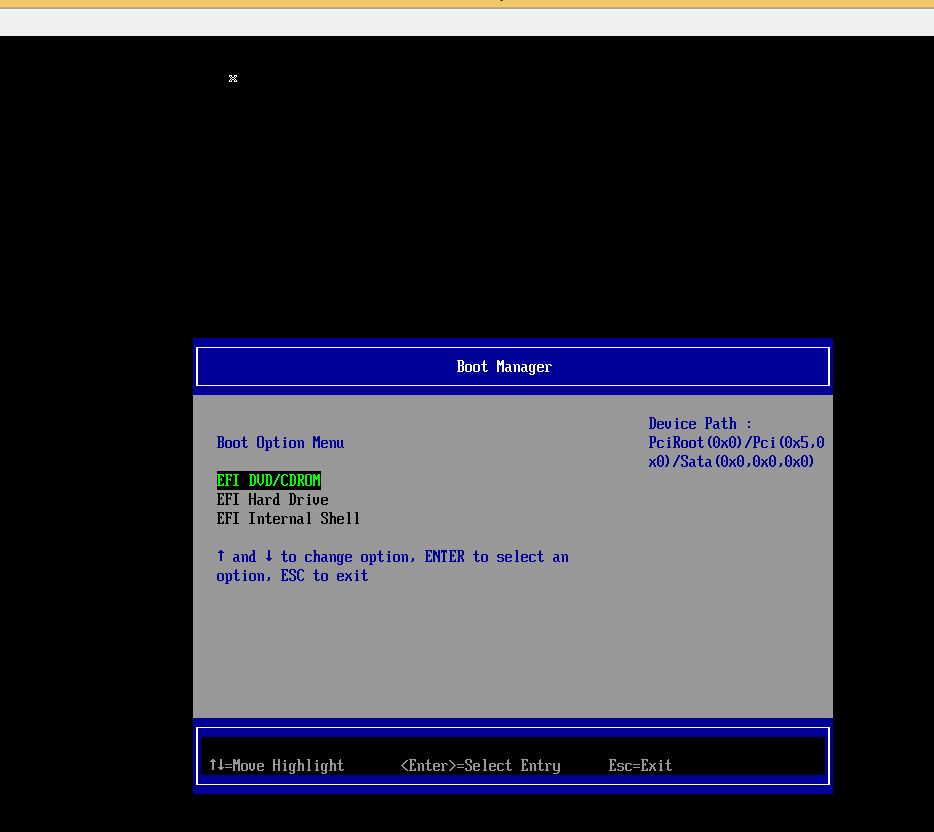The width and height of the screenshot is (934, 832).
Task: Click the Boot Option Menu heading
Action: pos(280,443)
